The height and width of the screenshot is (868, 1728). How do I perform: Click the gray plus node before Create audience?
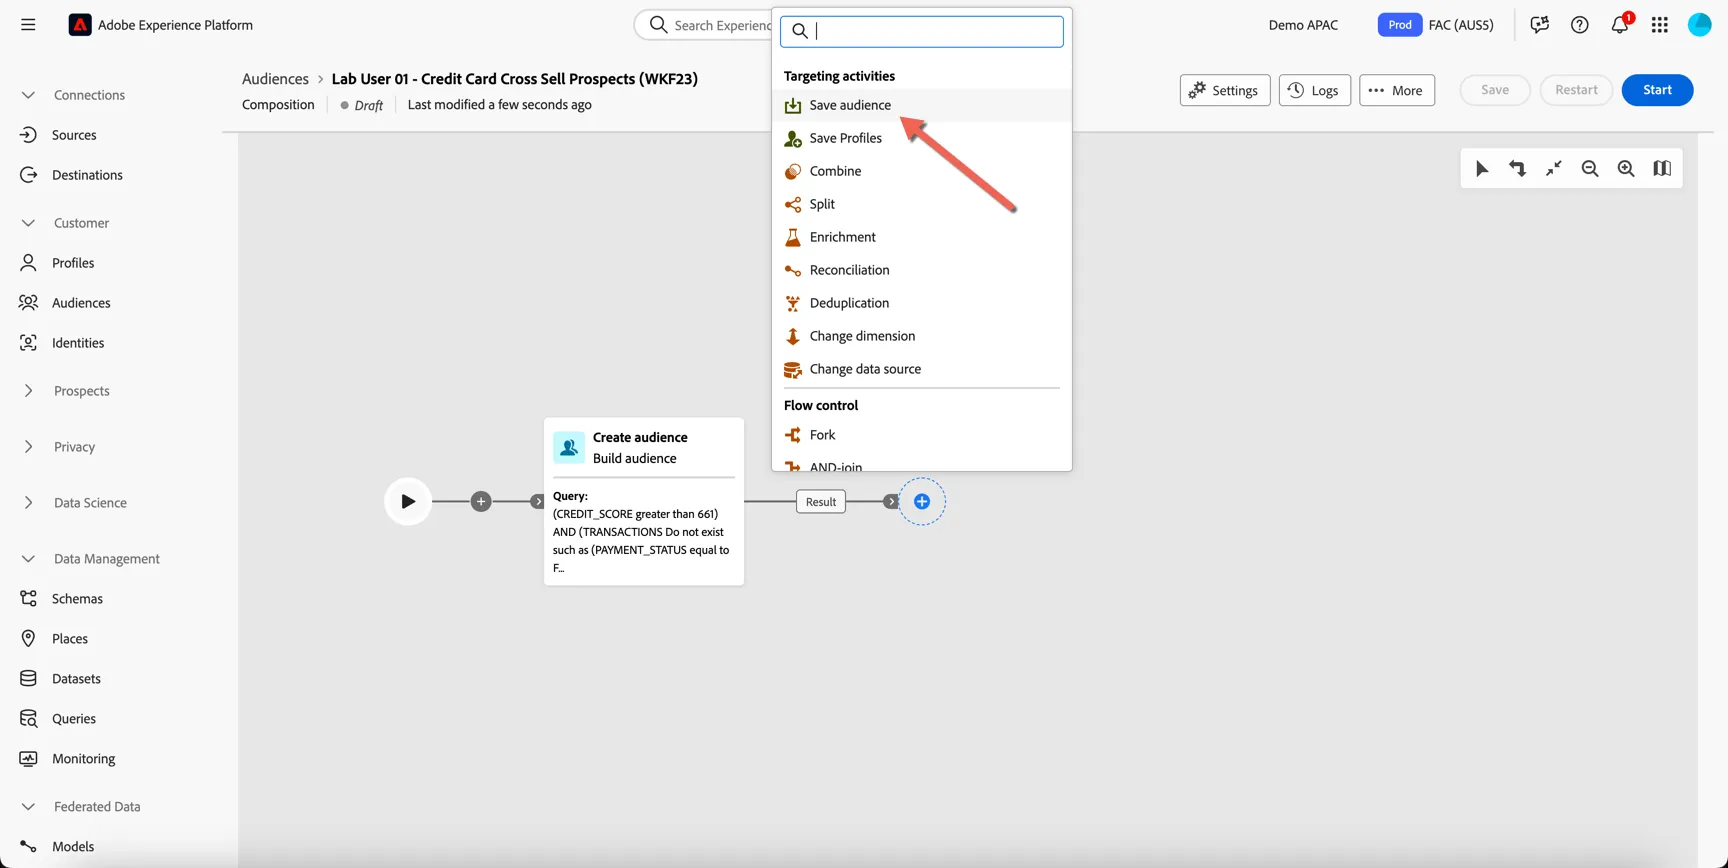coord(481,501)
